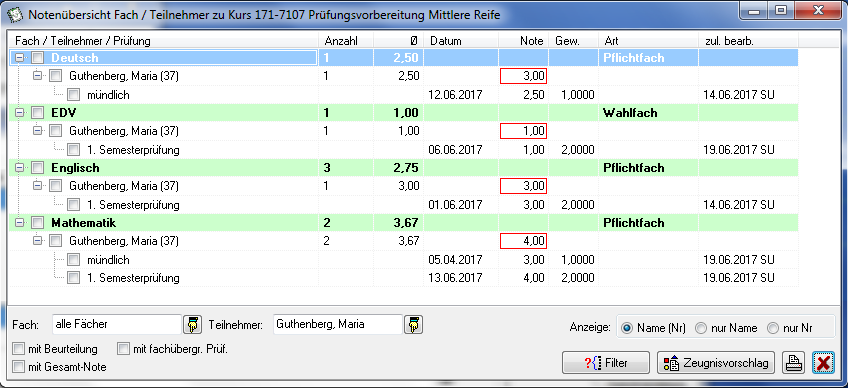Open the Teilnehmer picker hand icon
Screen dimensions: 848x388
(413, 325)
